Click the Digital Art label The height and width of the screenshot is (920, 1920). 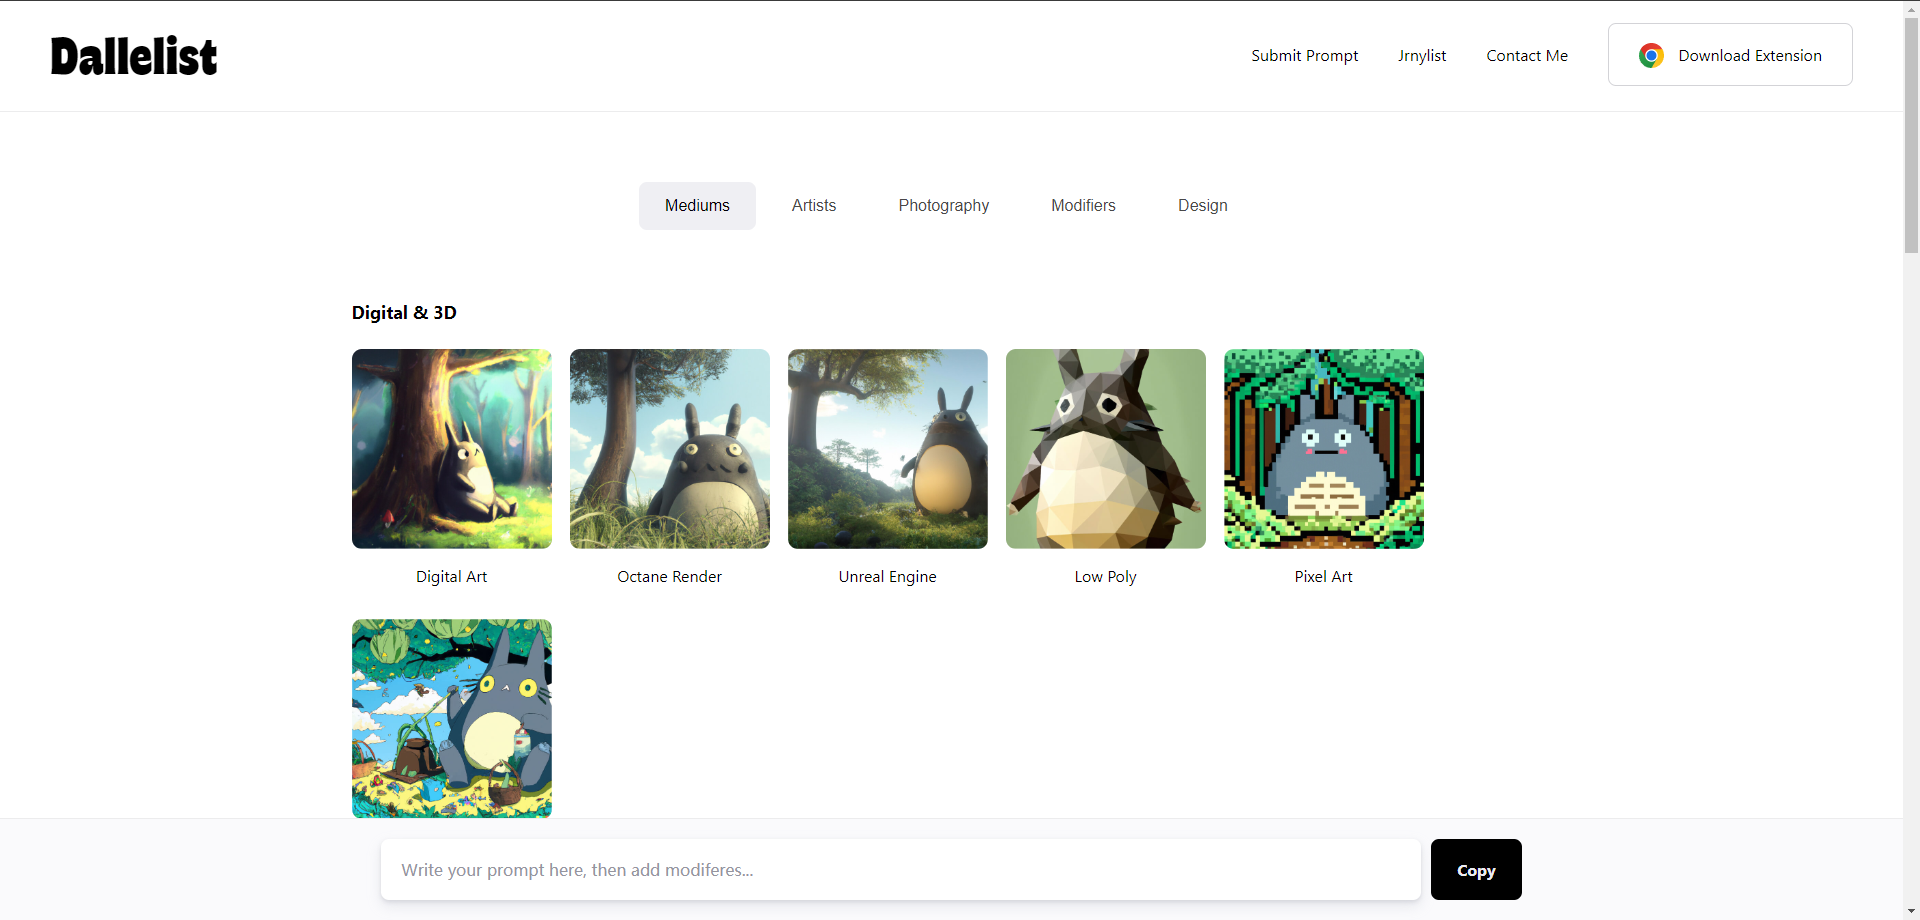click(452, 577)
